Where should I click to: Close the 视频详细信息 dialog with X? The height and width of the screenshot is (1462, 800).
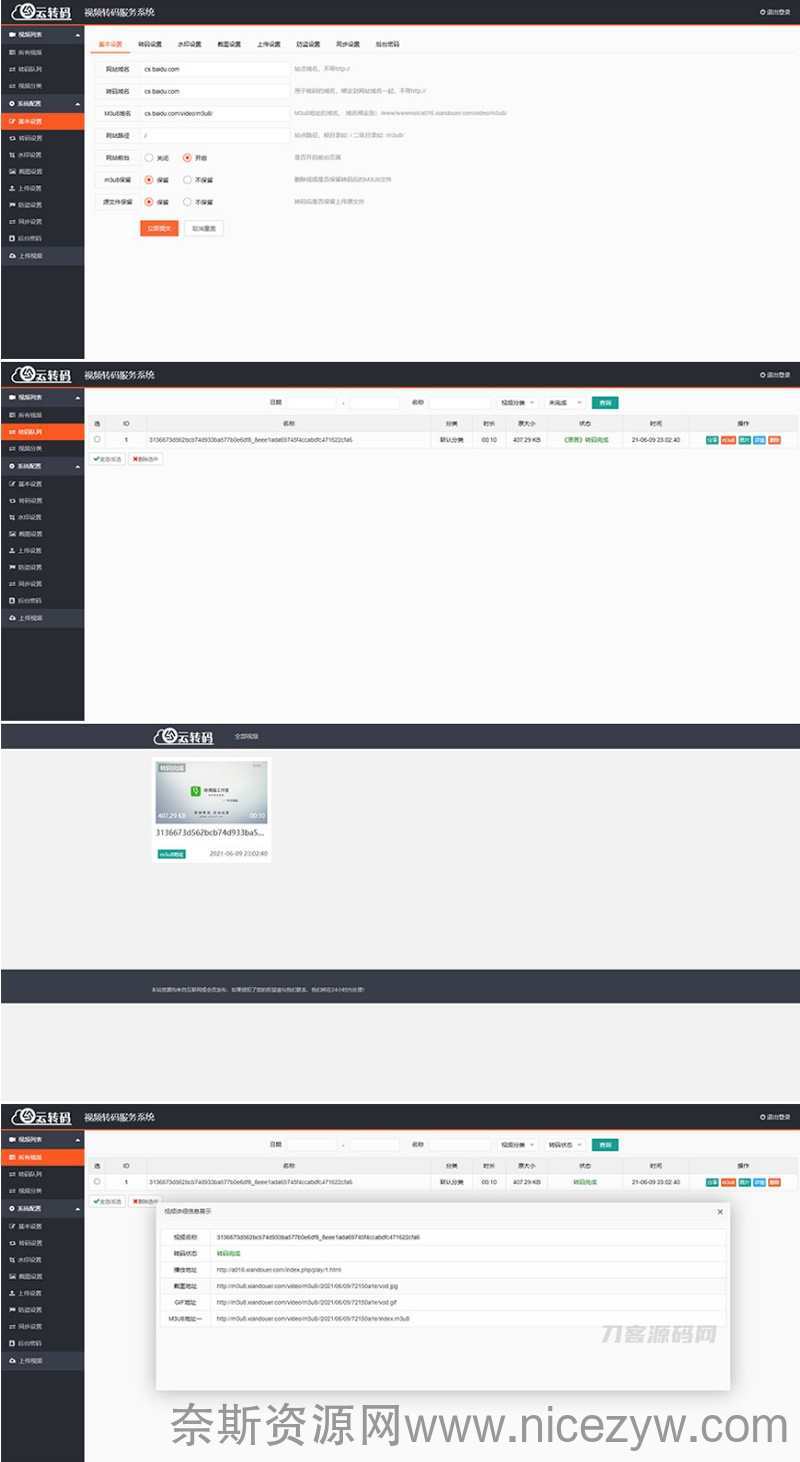(x=720, y=1212)
